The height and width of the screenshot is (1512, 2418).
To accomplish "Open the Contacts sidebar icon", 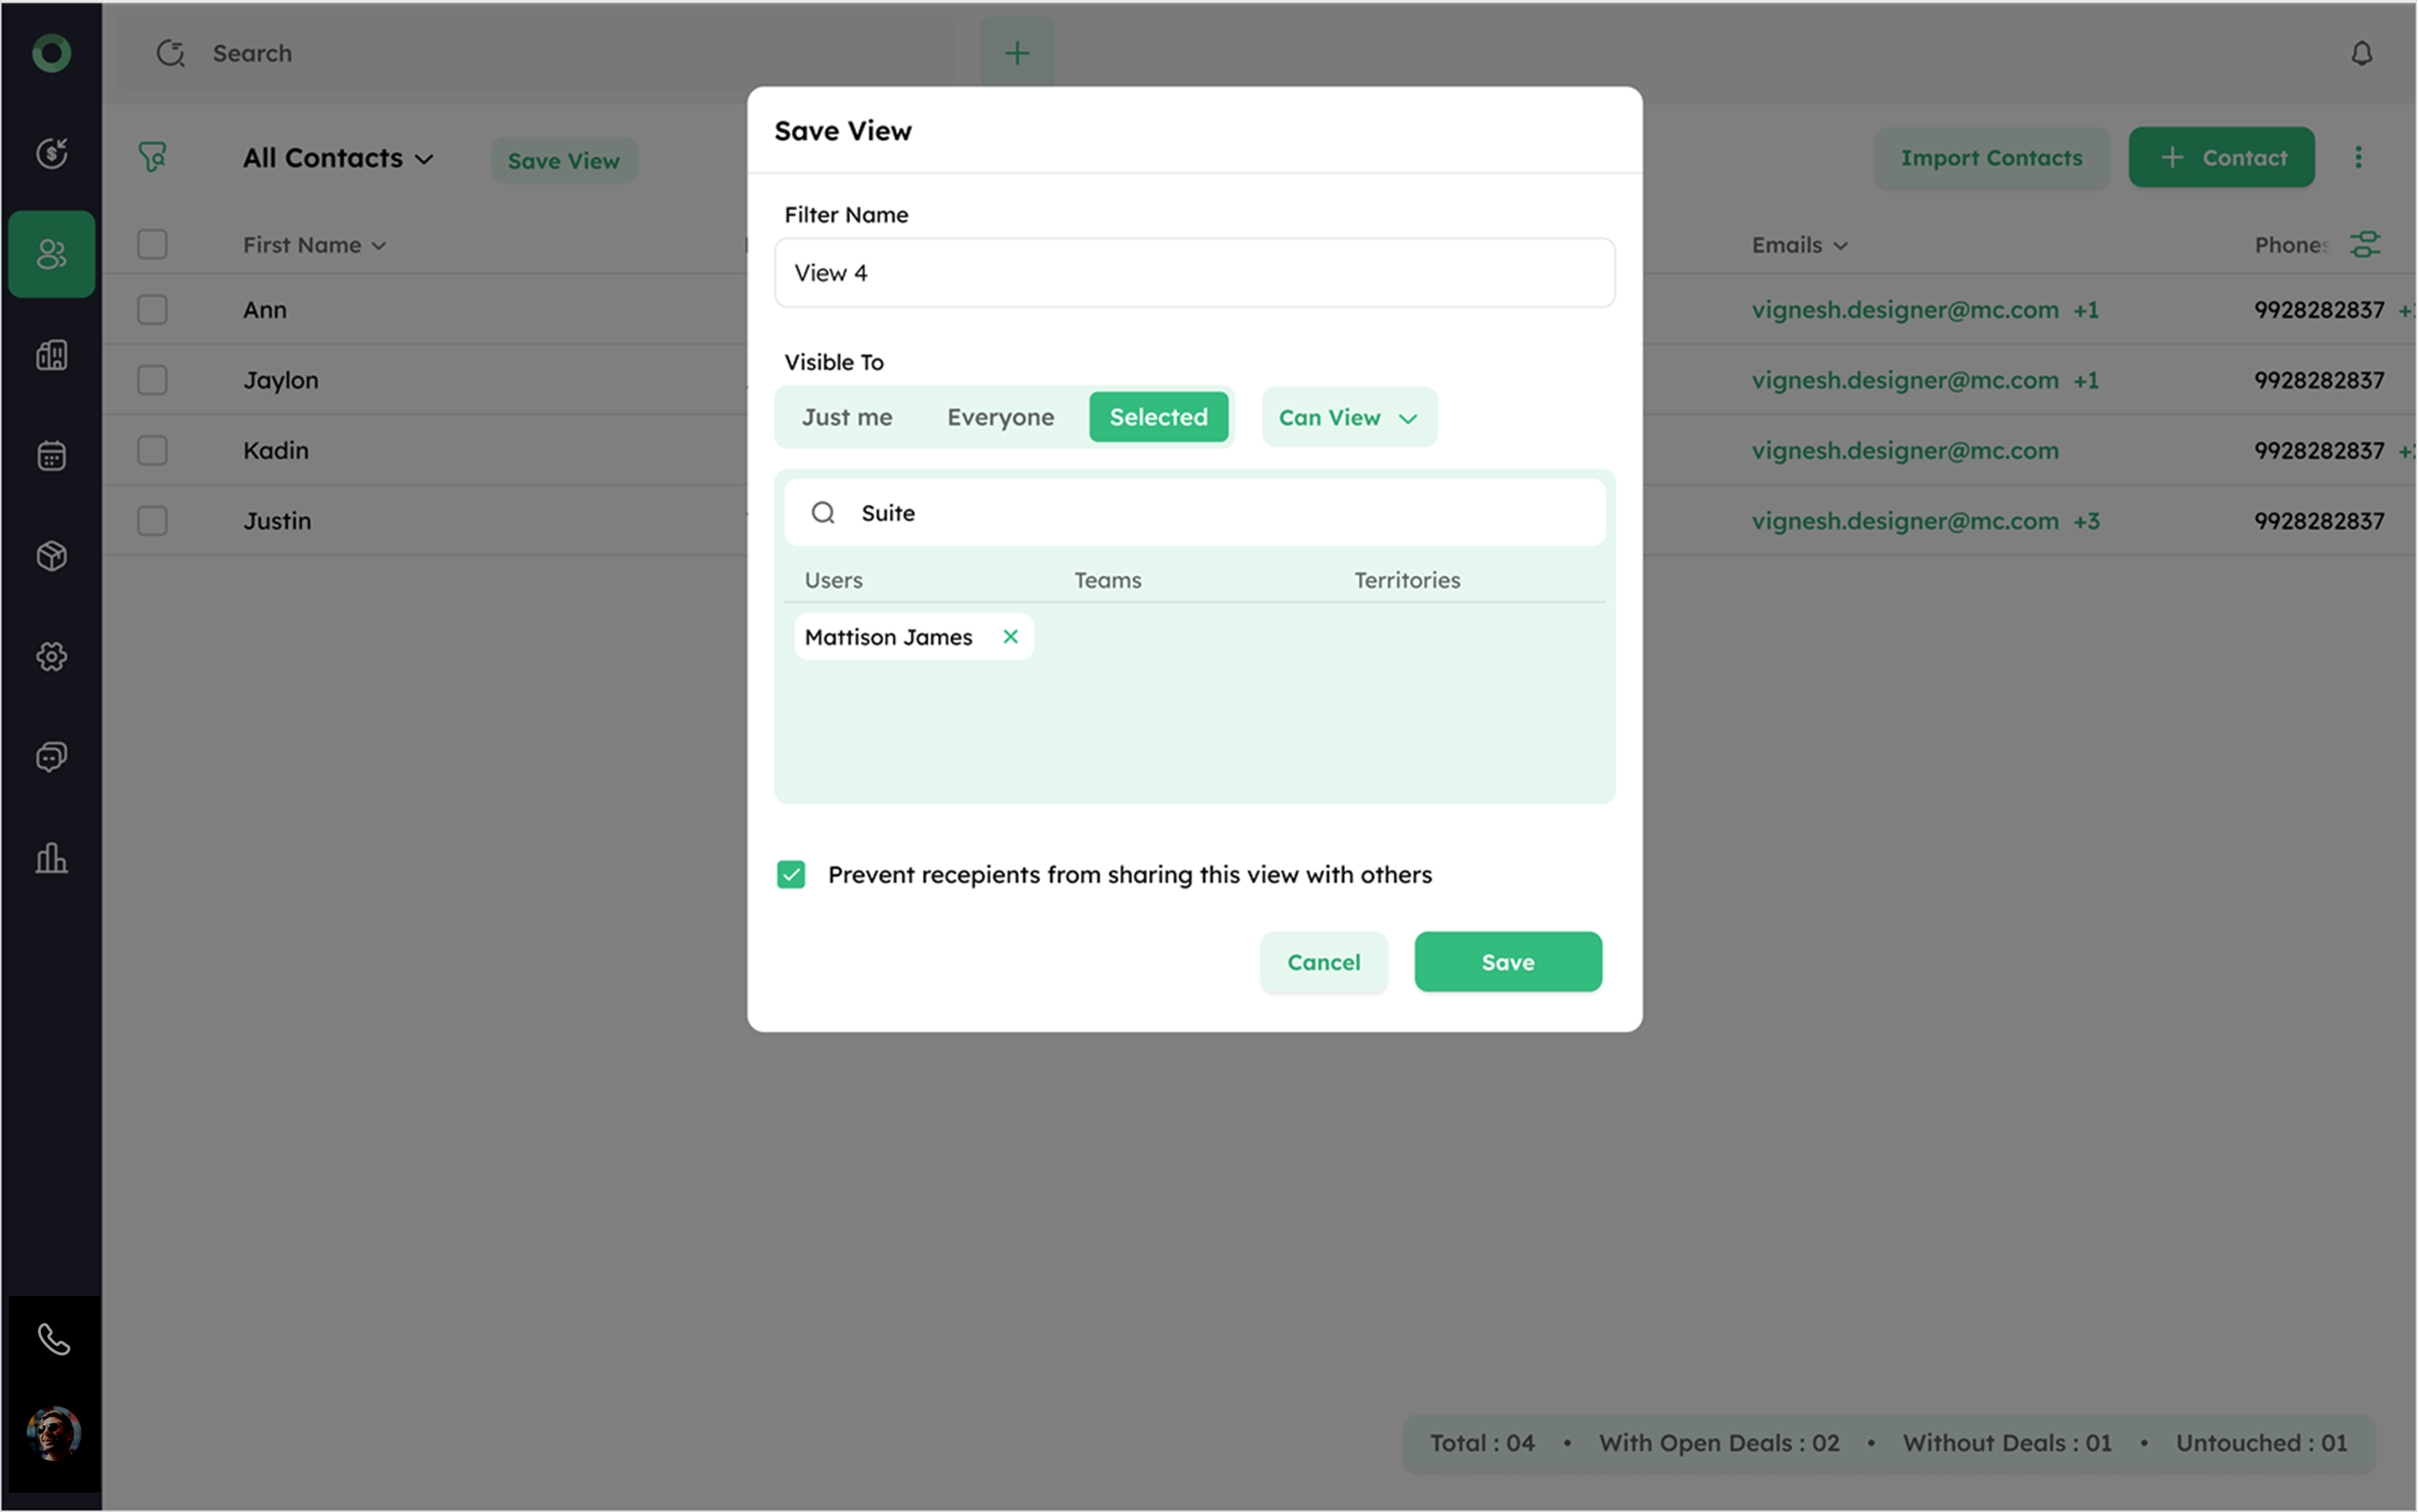I will tap(51, 254).
